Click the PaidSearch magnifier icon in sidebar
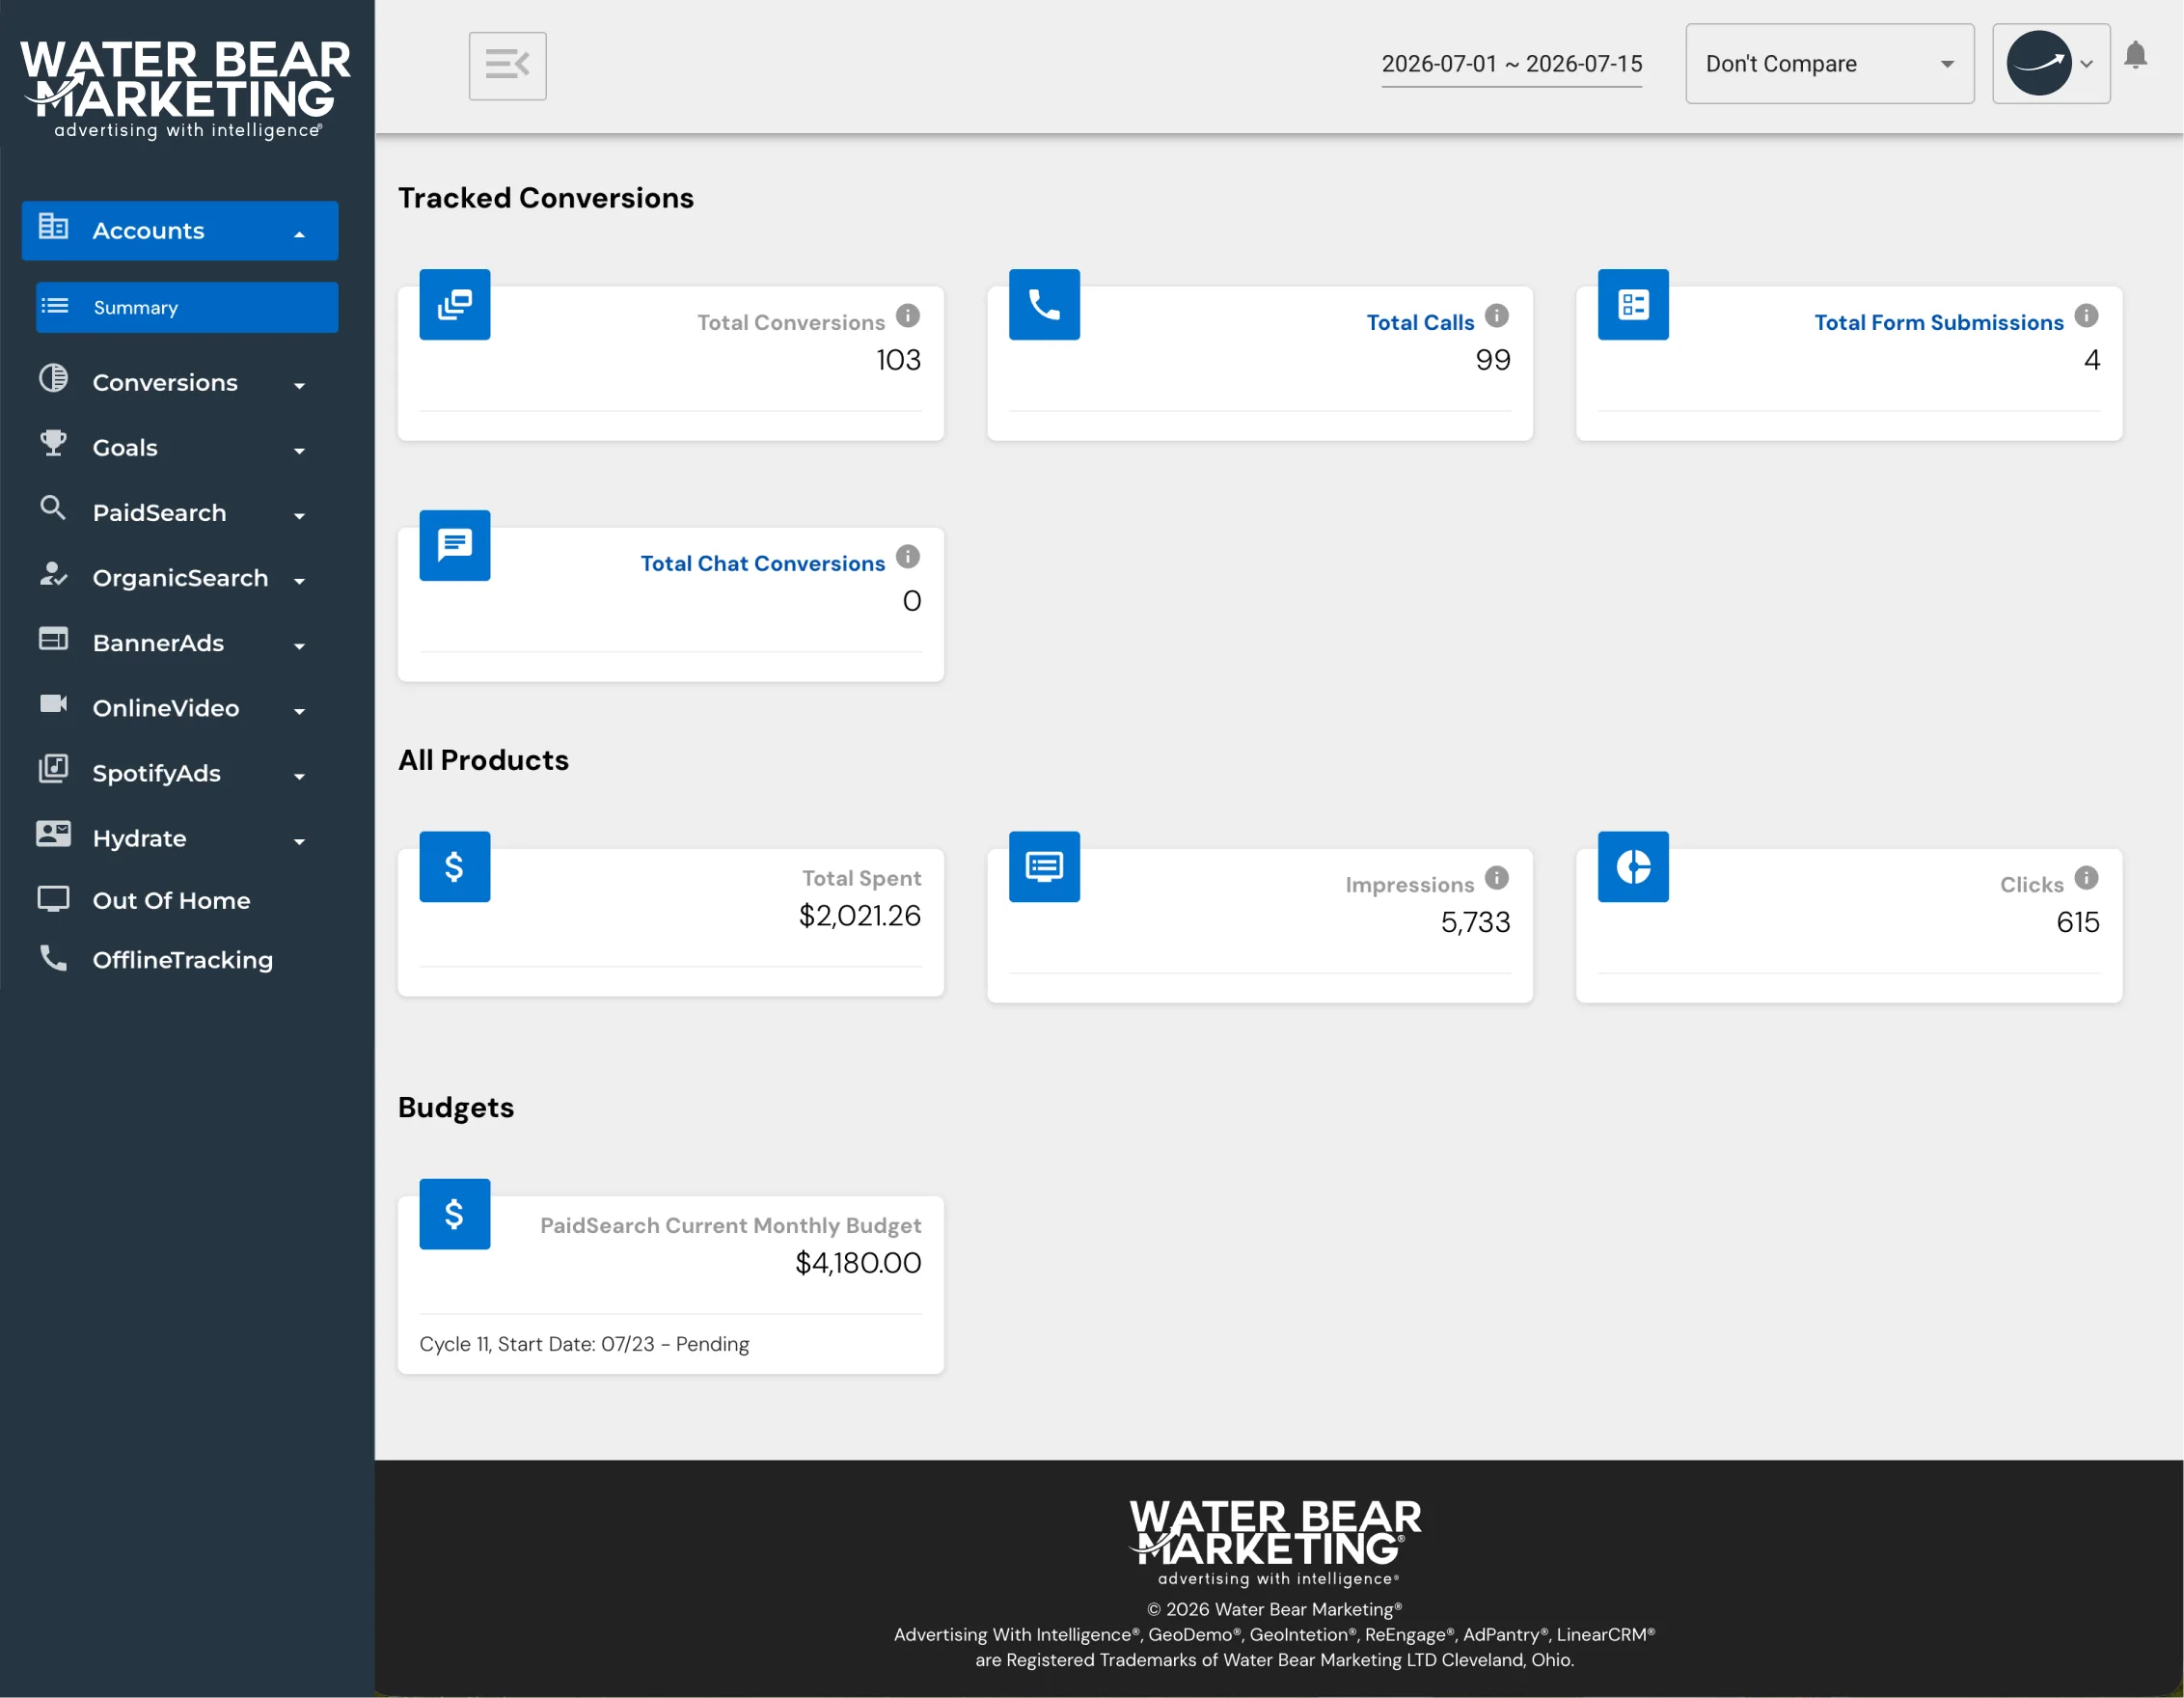The width and height of the screenshot is (2184, 1698). (x=53, y=509)
